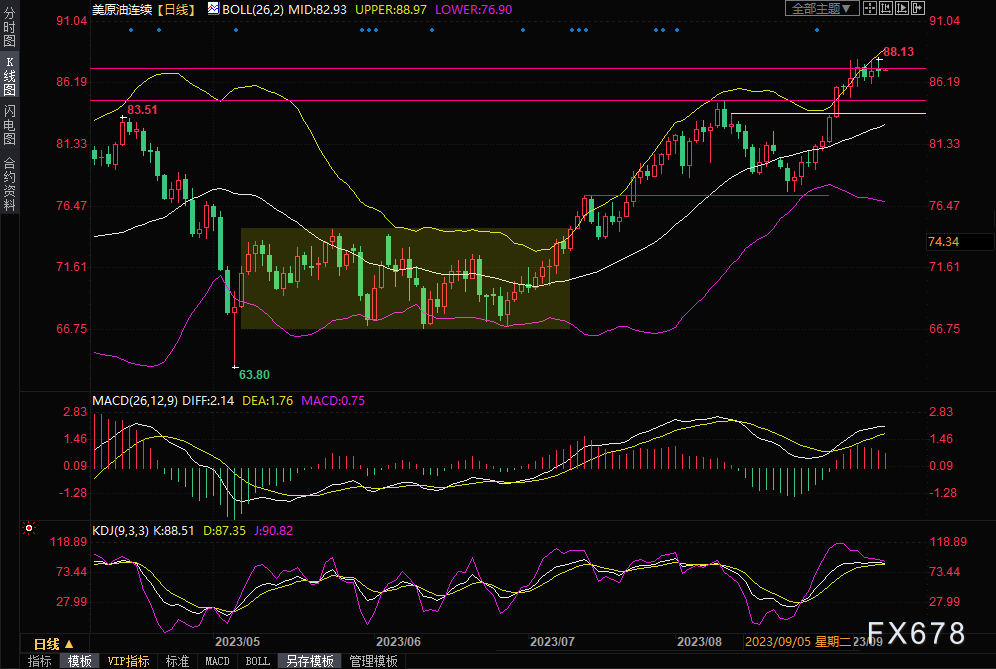Switch to 分时图 view in left sidebar
The width and height of the screenshot is (996, 669).
pyautogui.click(x=9, y=27)
